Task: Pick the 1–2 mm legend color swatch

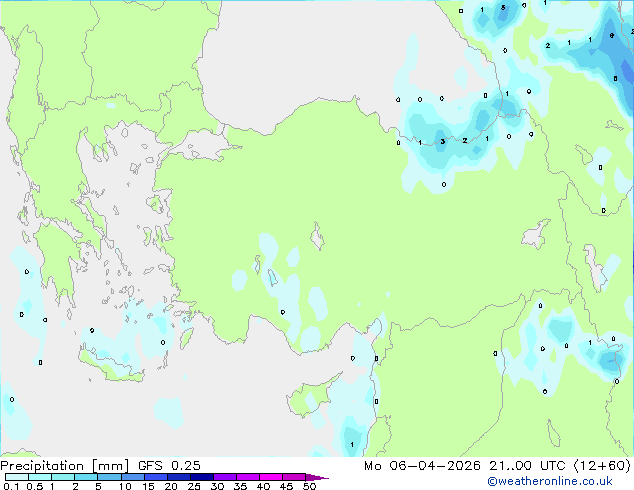Action: pyautogui.click(x=63, y=477)
